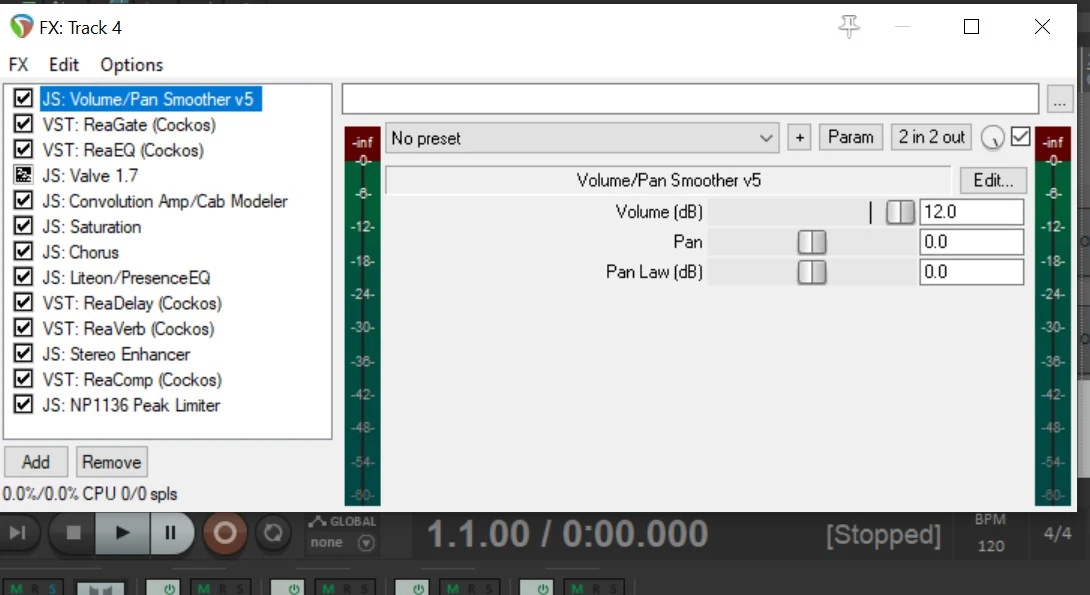Toggle bypass checkbox beside the wet knob
Image resolution: width=1090 pixels, height=595 pixels.
coord(1020,136)
